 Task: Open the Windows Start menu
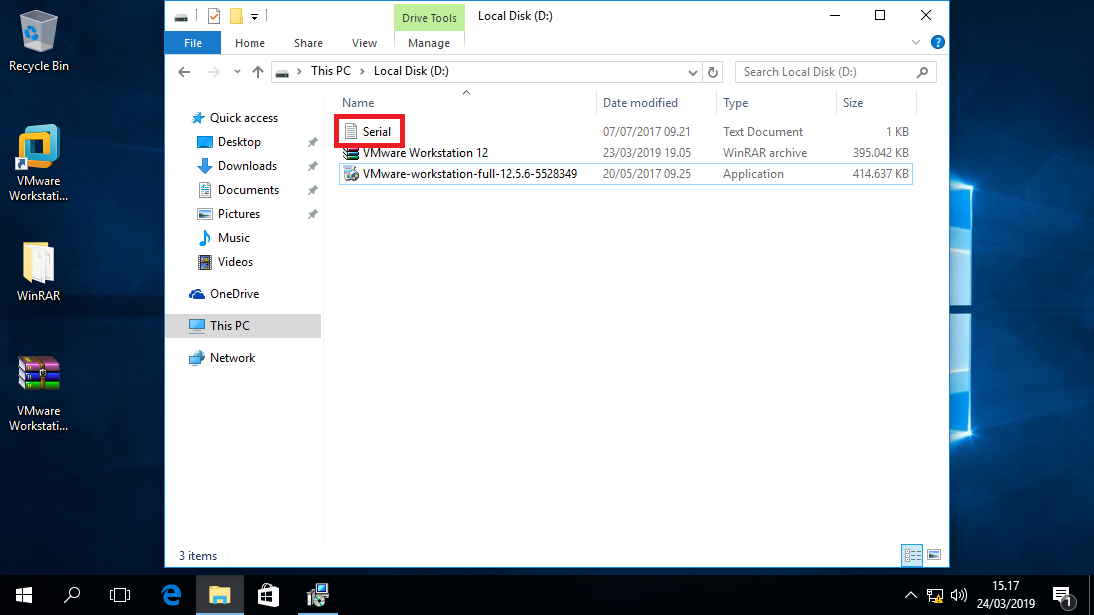click(24, 595)
